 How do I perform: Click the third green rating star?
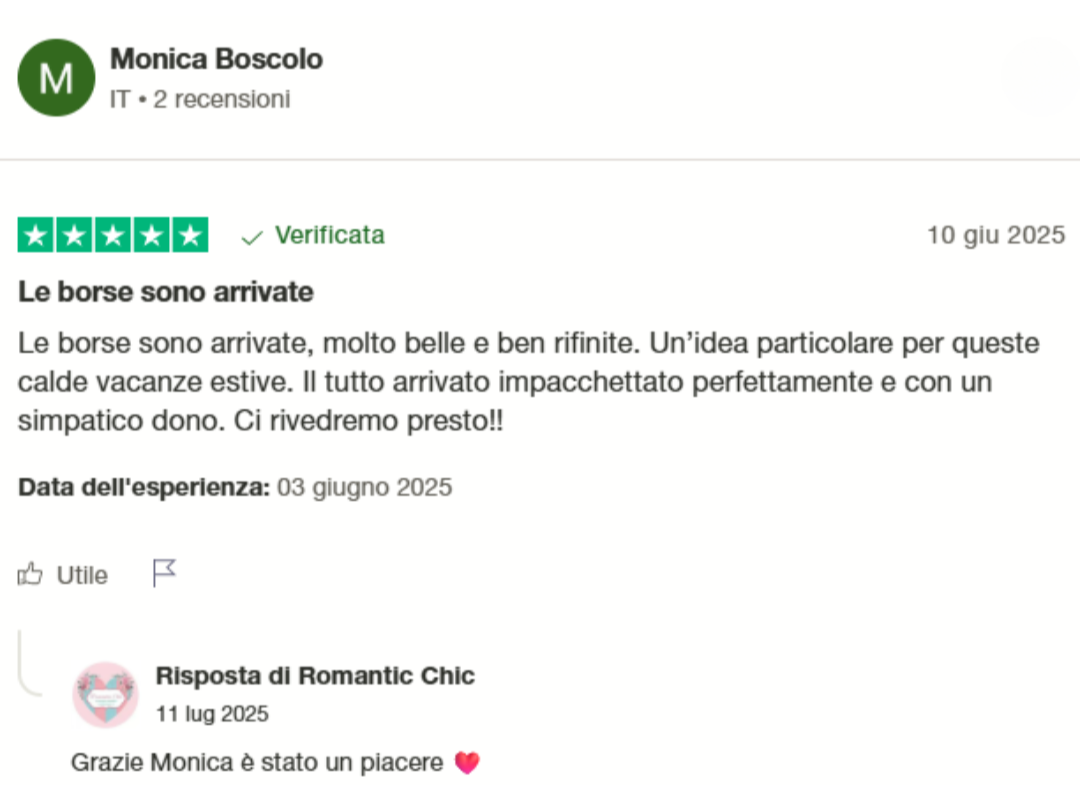[x=113, y=235]
